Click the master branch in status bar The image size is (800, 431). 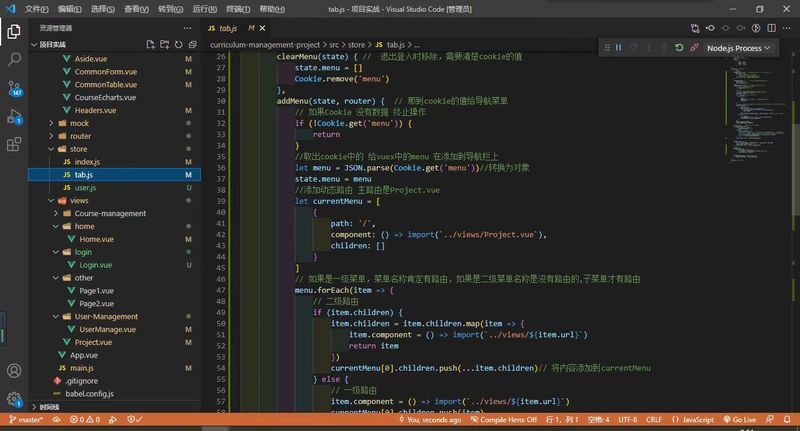point(26,419)
